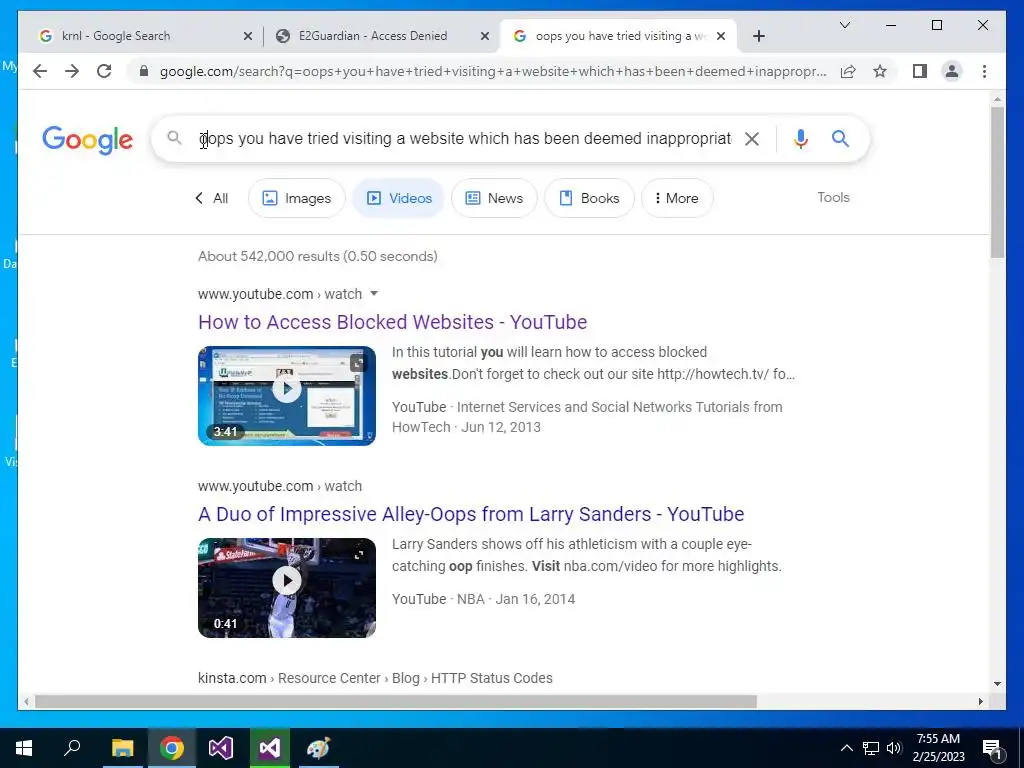
Task: Open Chrome three-dot menu
Action: click(984, 71)
